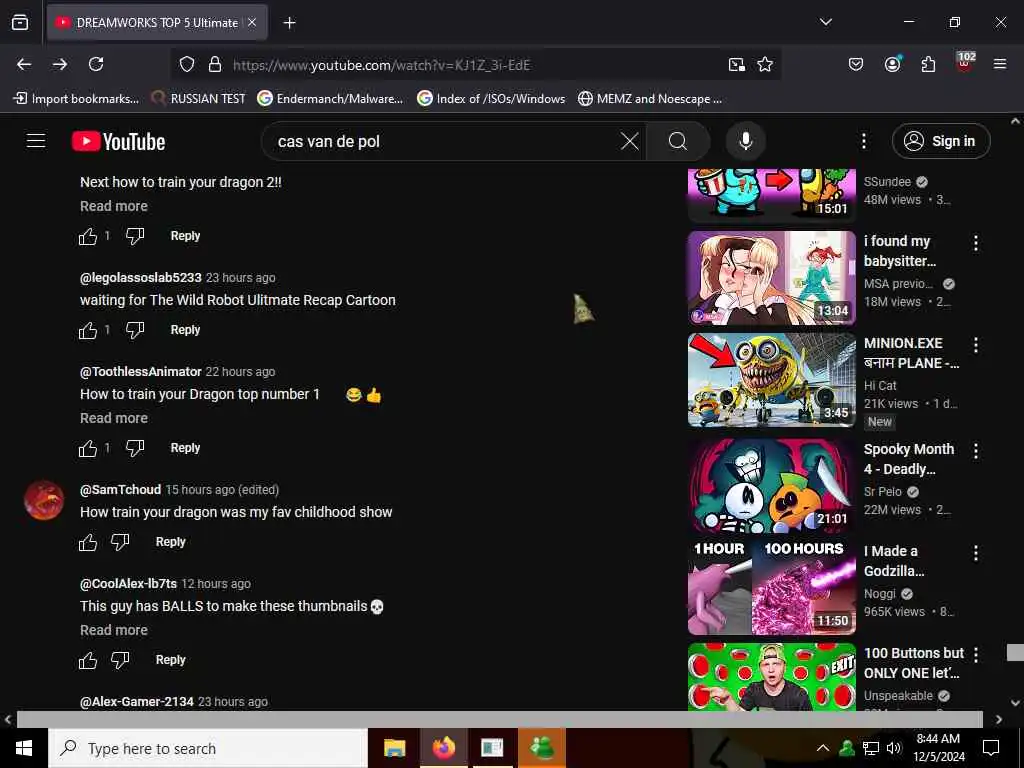Image resolution: width=1024 pixels, height=768 pixels.
Task: Open YouTube settings three-dot menu
Action: (x=863, y=141)
